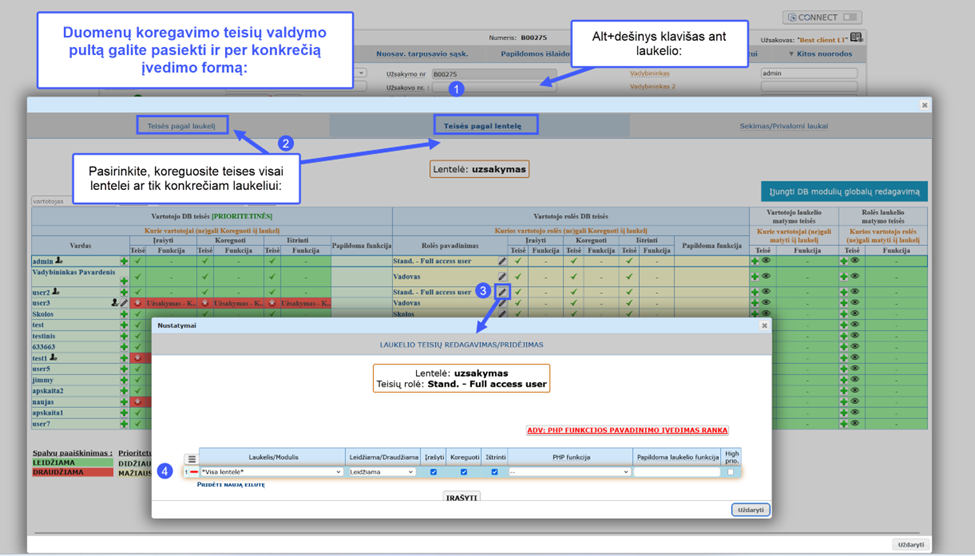Click the red DRAUDŽIAMA legend swatch

73,473
